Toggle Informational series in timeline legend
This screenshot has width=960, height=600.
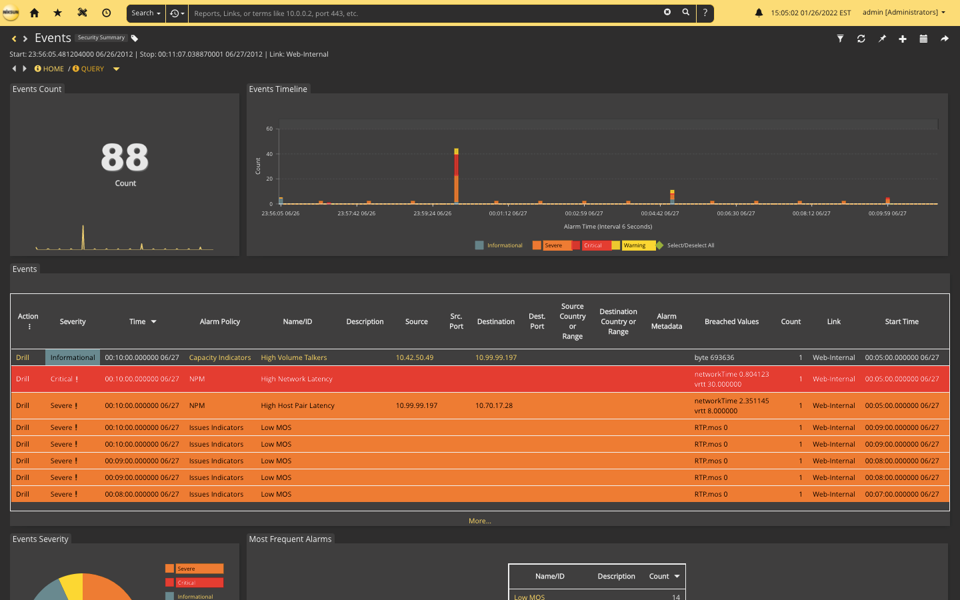click(x=504, y=246)
